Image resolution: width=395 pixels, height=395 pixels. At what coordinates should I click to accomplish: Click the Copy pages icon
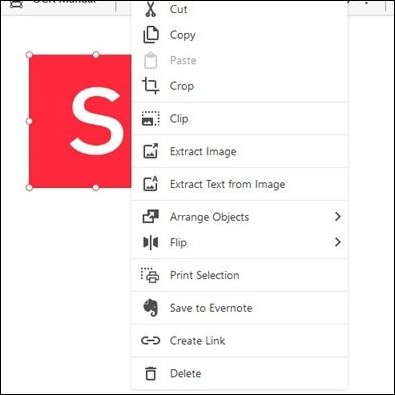151,35
